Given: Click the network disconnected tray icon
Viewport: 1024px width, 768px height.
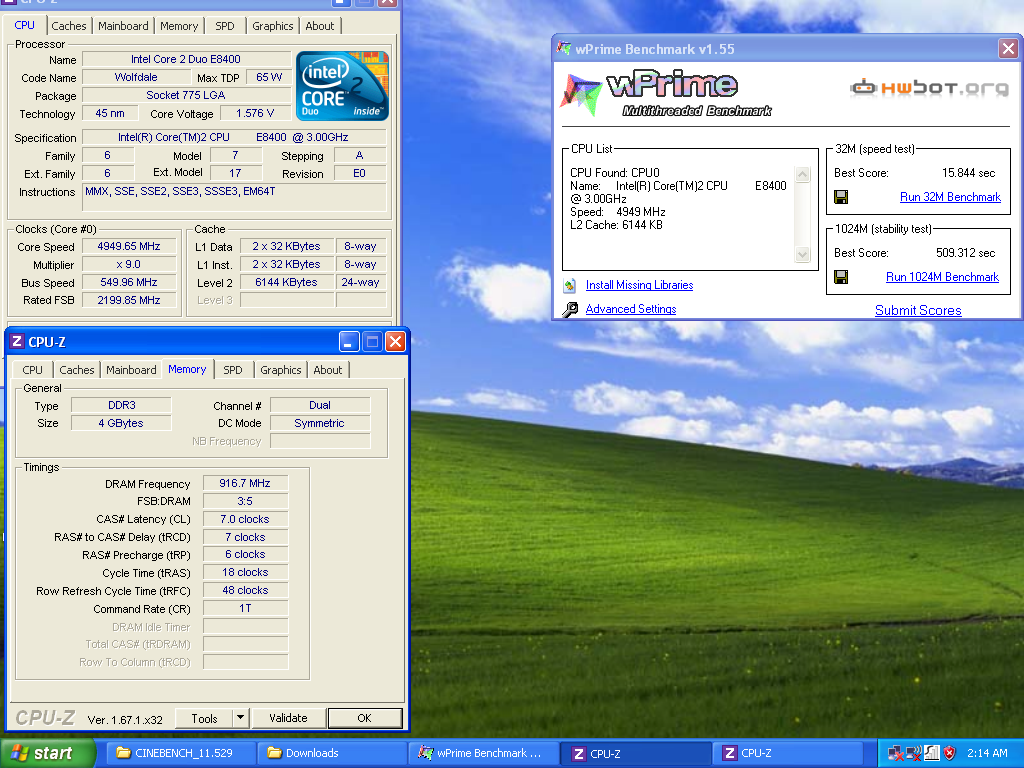Looking at the screenshot, I should 896,754.
